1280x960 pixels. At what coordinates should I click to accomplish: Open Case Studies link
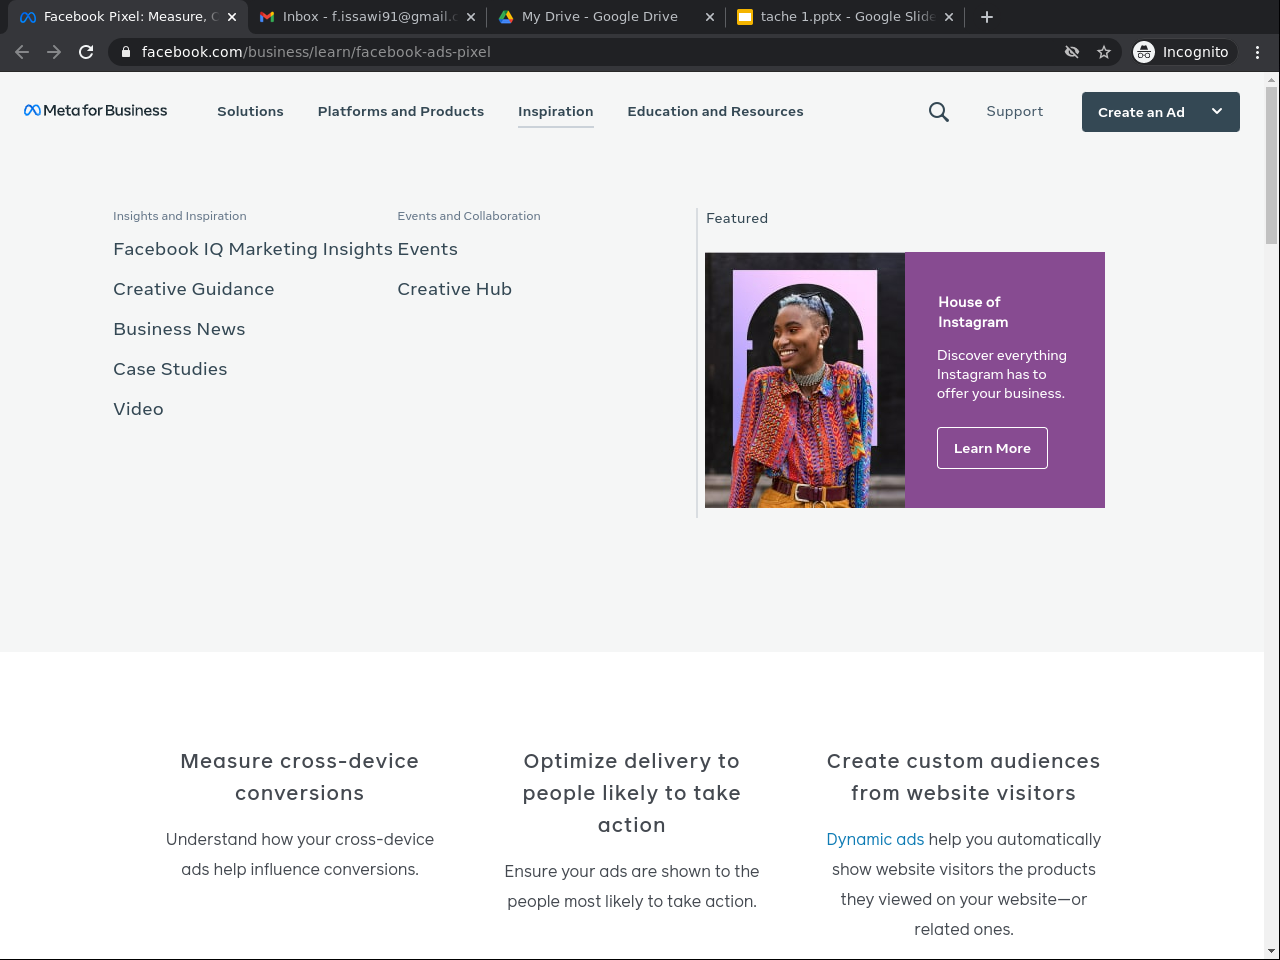click(x=170, y=369)
